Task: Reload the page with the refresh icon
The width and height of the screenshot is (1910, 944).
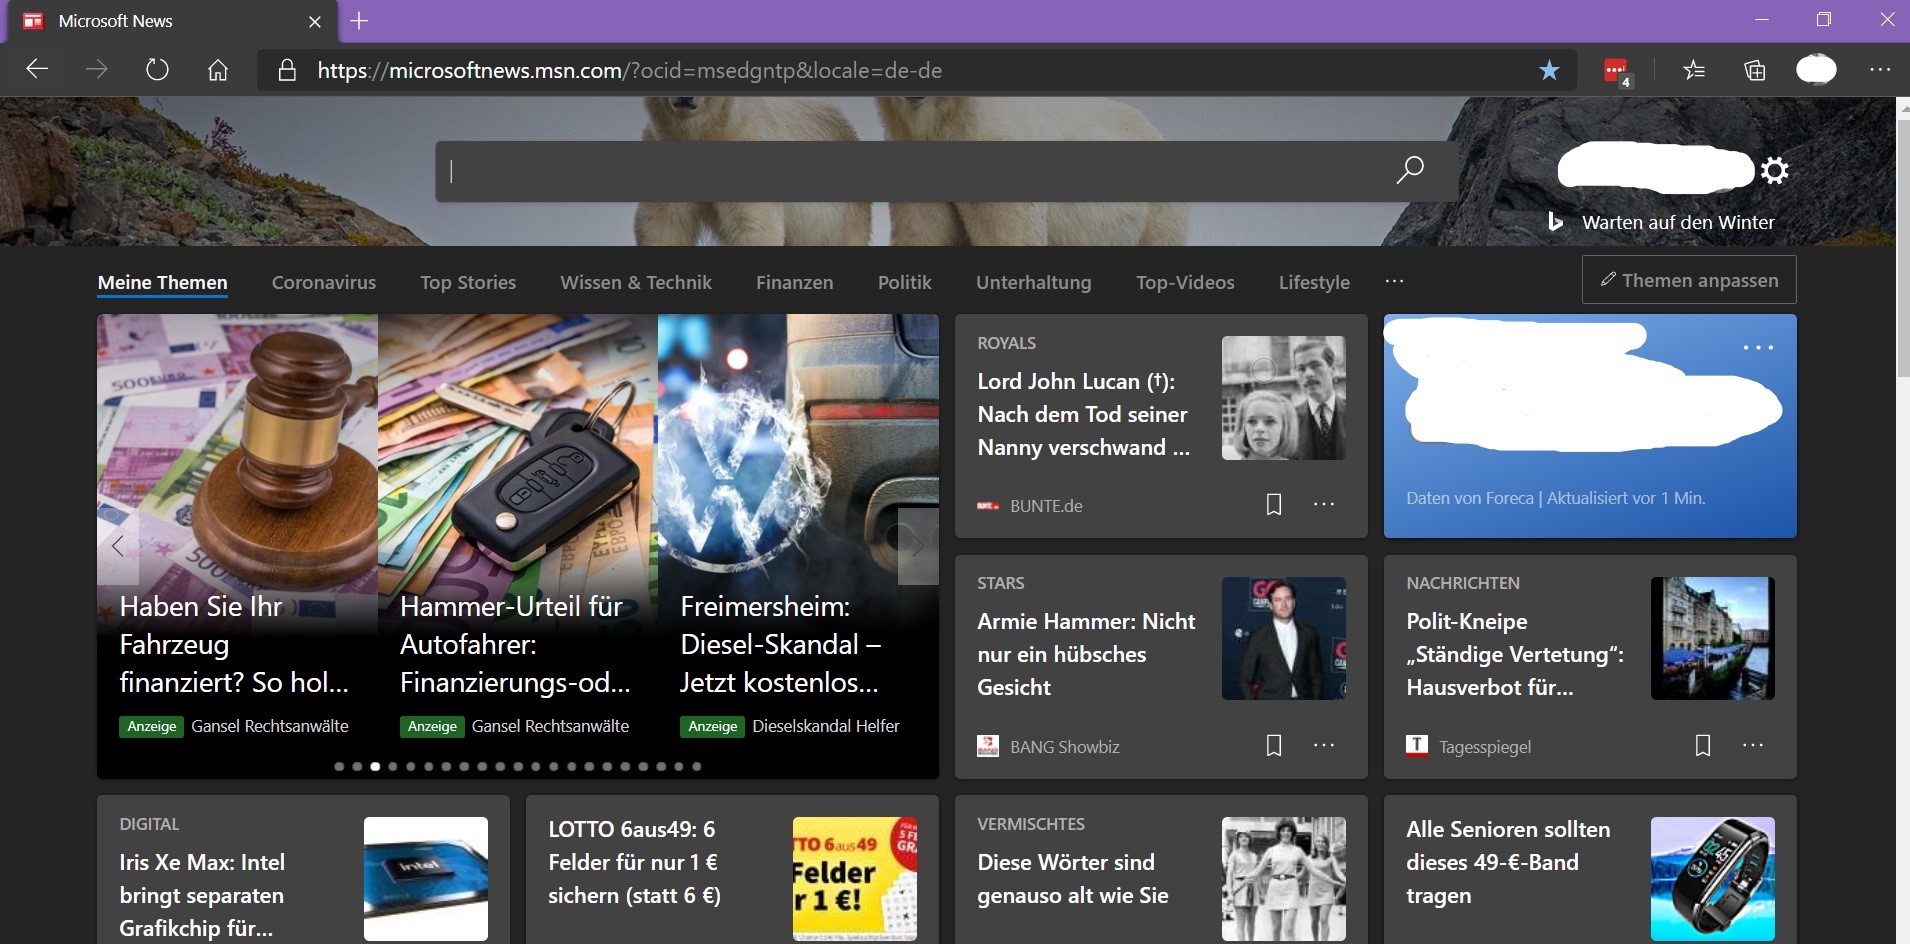Action: [x=157, y=70]
